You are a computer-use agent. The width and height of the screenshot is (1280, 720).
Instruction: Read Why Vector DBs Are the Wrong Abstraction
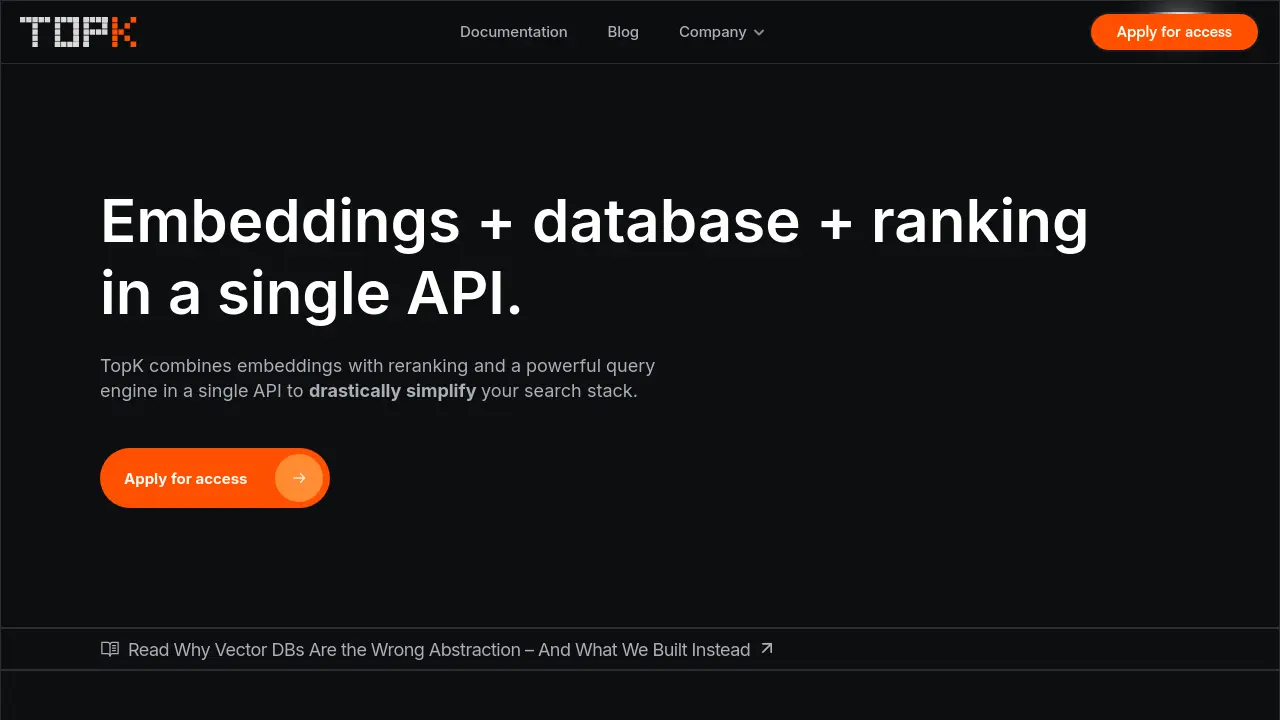[439, 650]
